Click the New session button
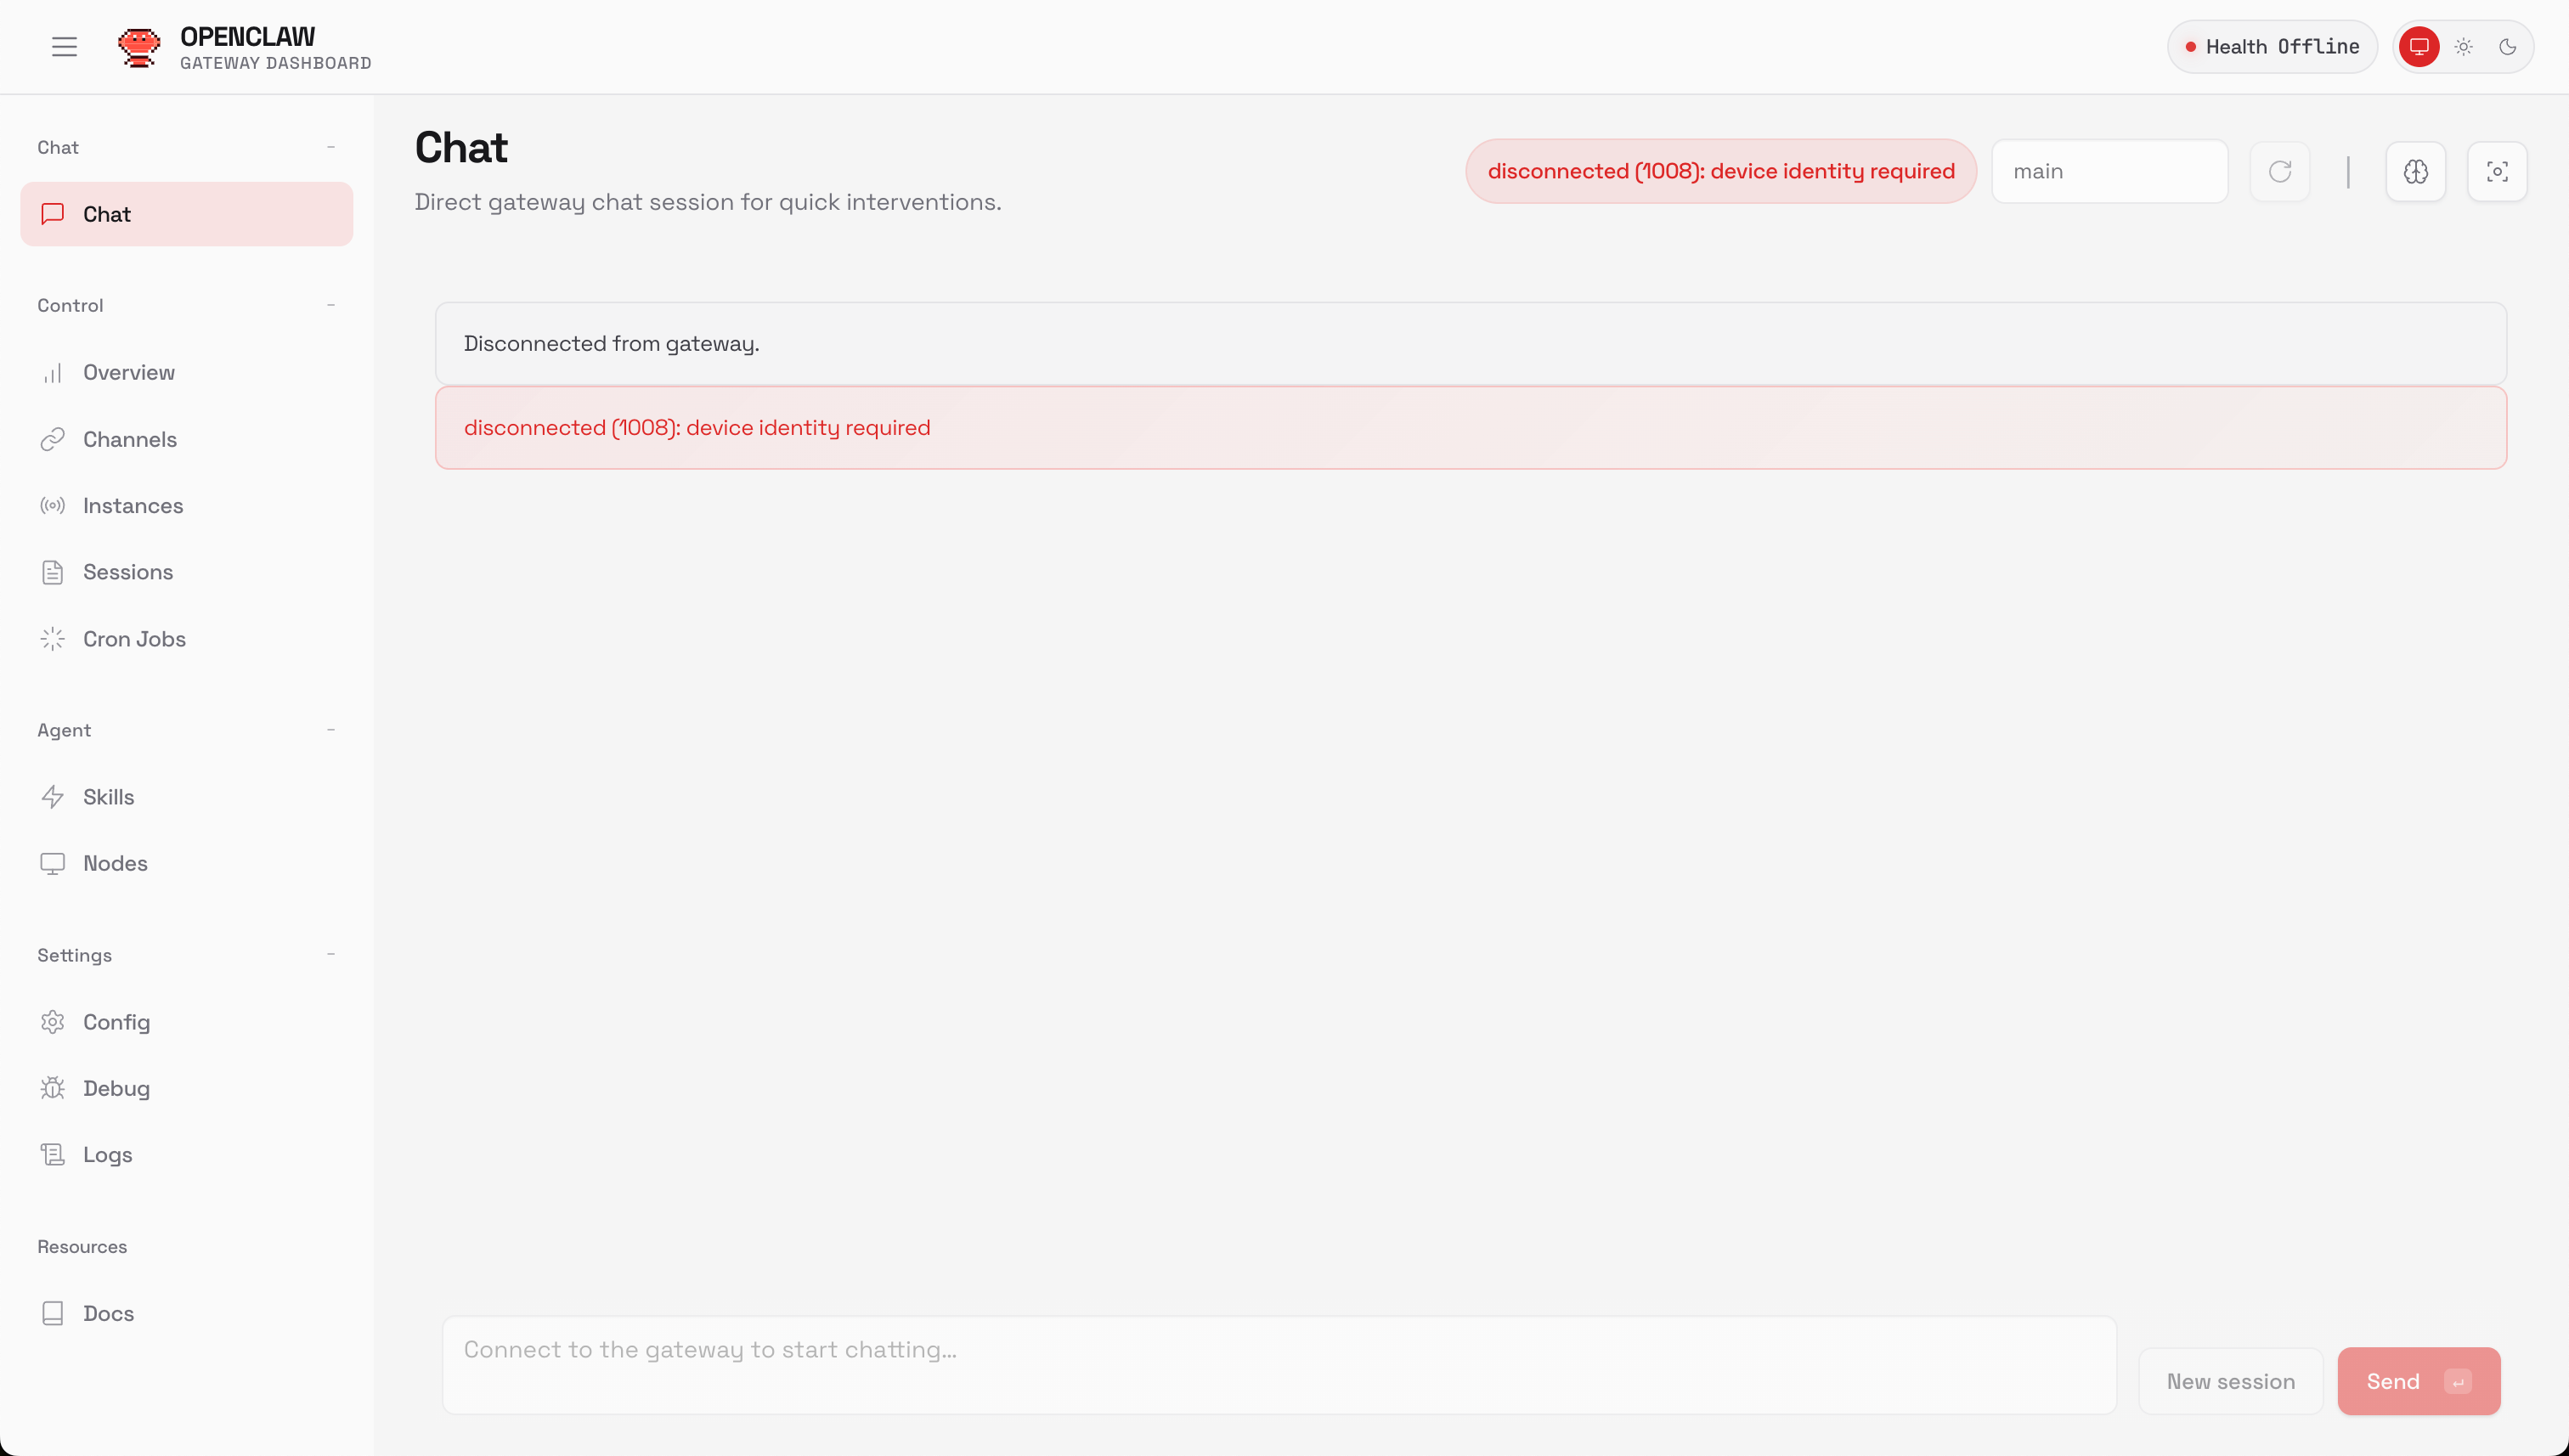Viewport: 2569px width, 1456px height. coord(2230,1381)
